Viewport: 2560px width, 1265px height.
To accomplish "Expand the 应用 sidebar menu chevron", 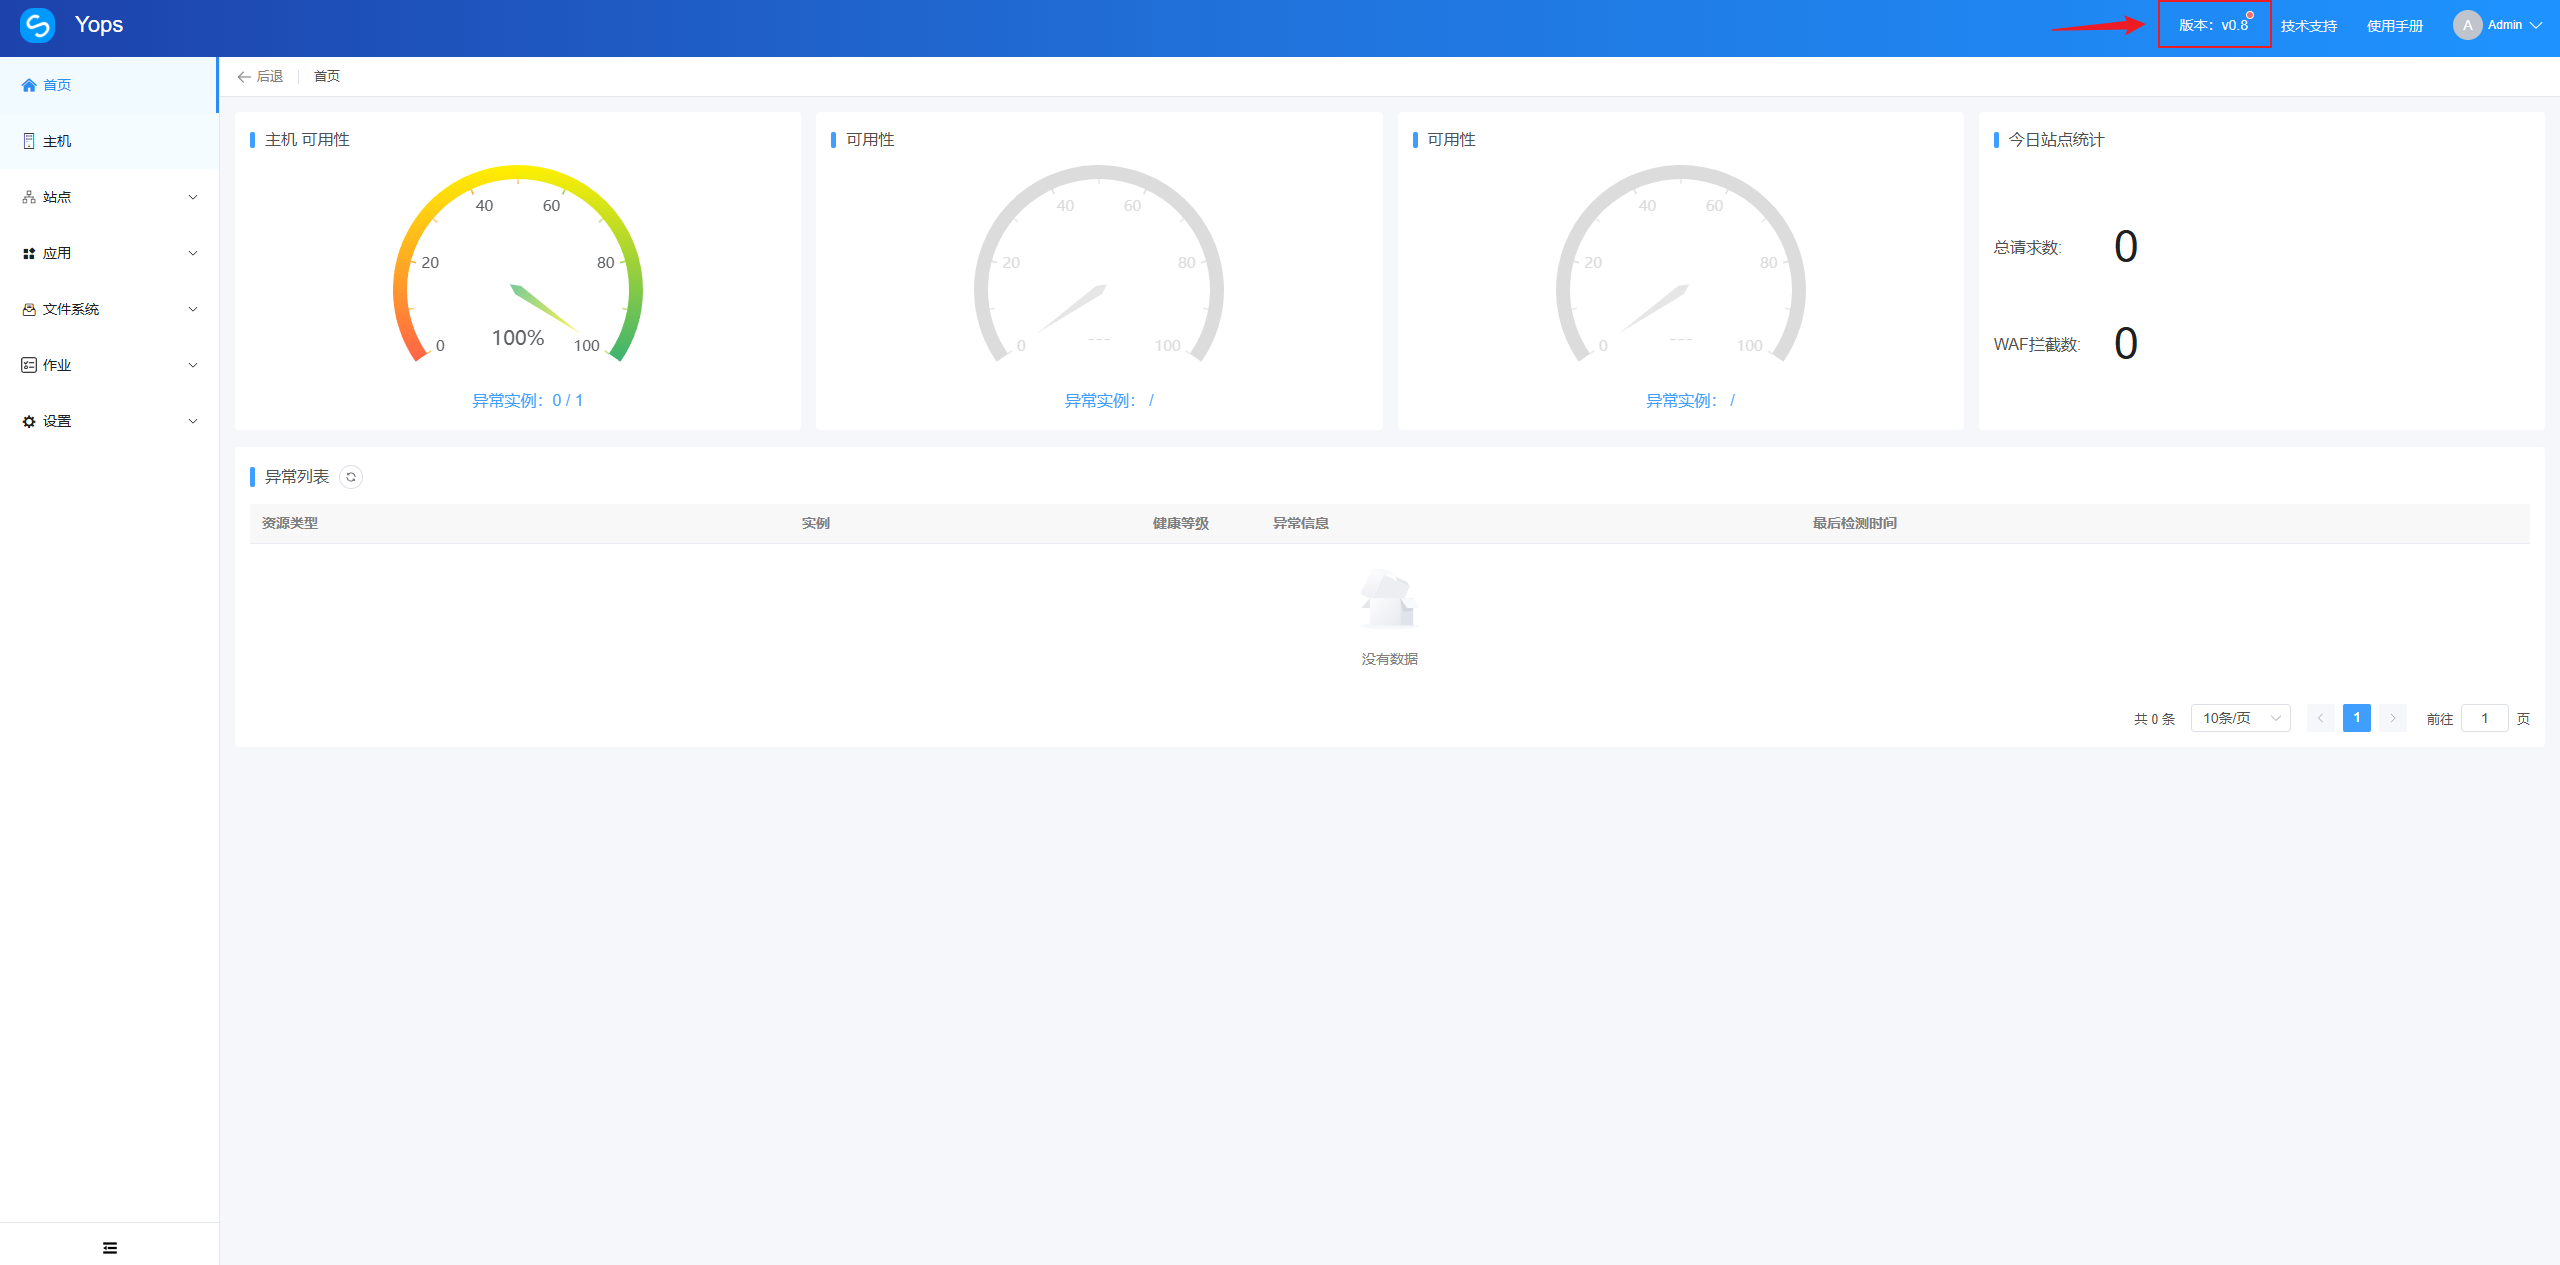I will (193, 253).
